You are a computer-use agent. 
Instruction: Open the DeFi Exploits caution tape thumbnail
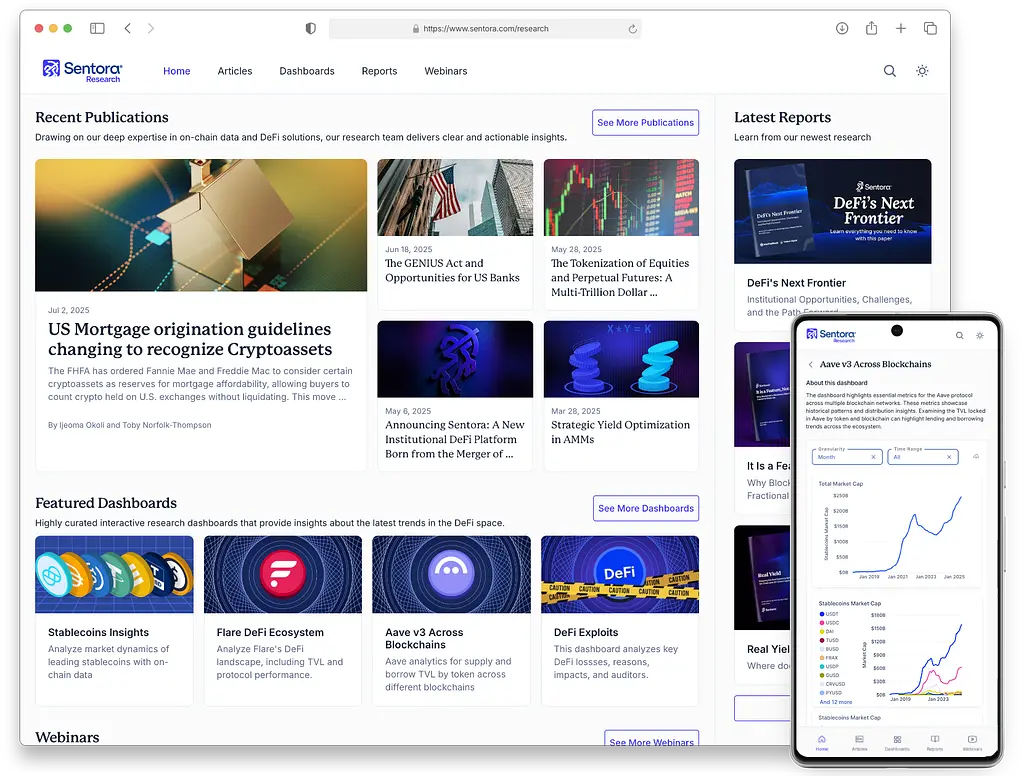[x=620, y=574]
